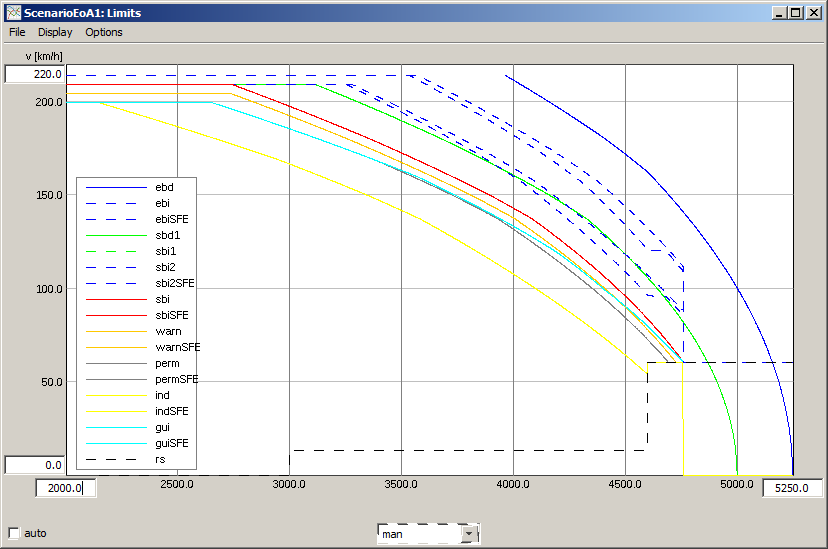Click the minimum speed field showing 0.0
Viewport: 828px width, 549px height.
[35, 465]
